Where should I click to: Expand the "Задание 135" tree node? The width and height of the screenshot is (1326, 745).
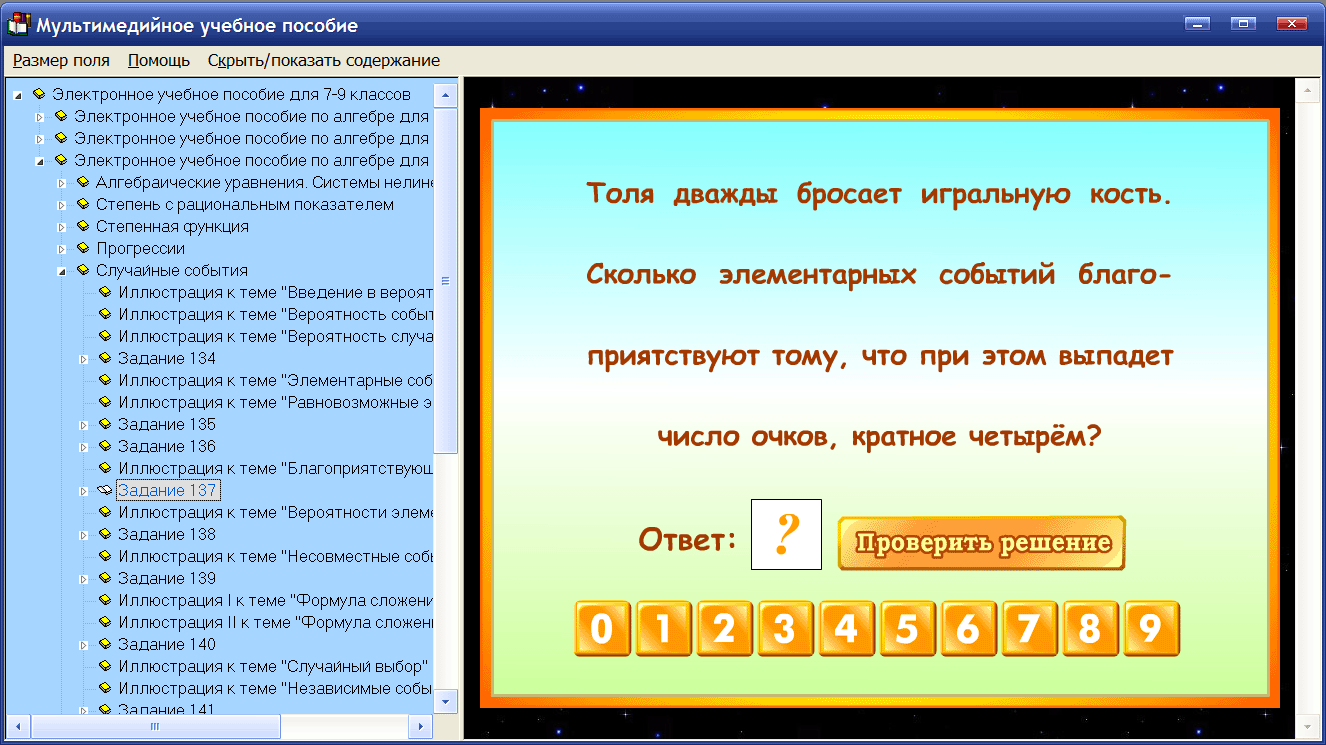84,424
